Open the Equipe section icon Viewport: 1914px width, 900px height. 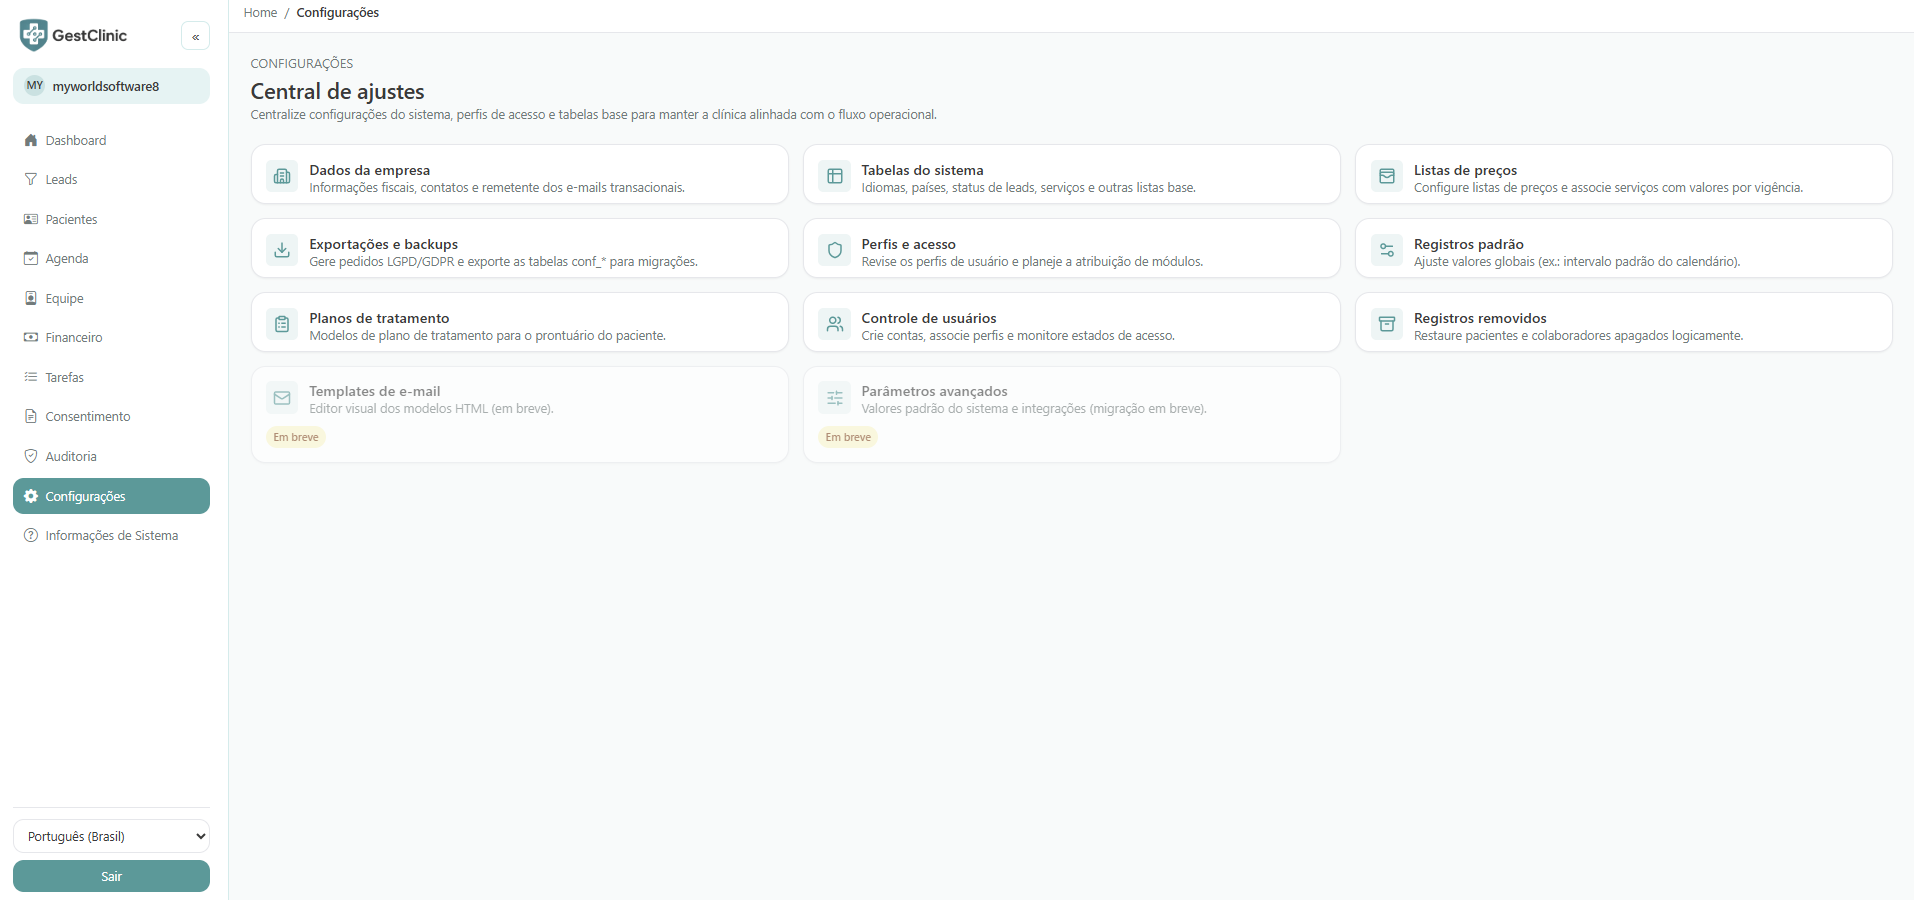(32, 298)
